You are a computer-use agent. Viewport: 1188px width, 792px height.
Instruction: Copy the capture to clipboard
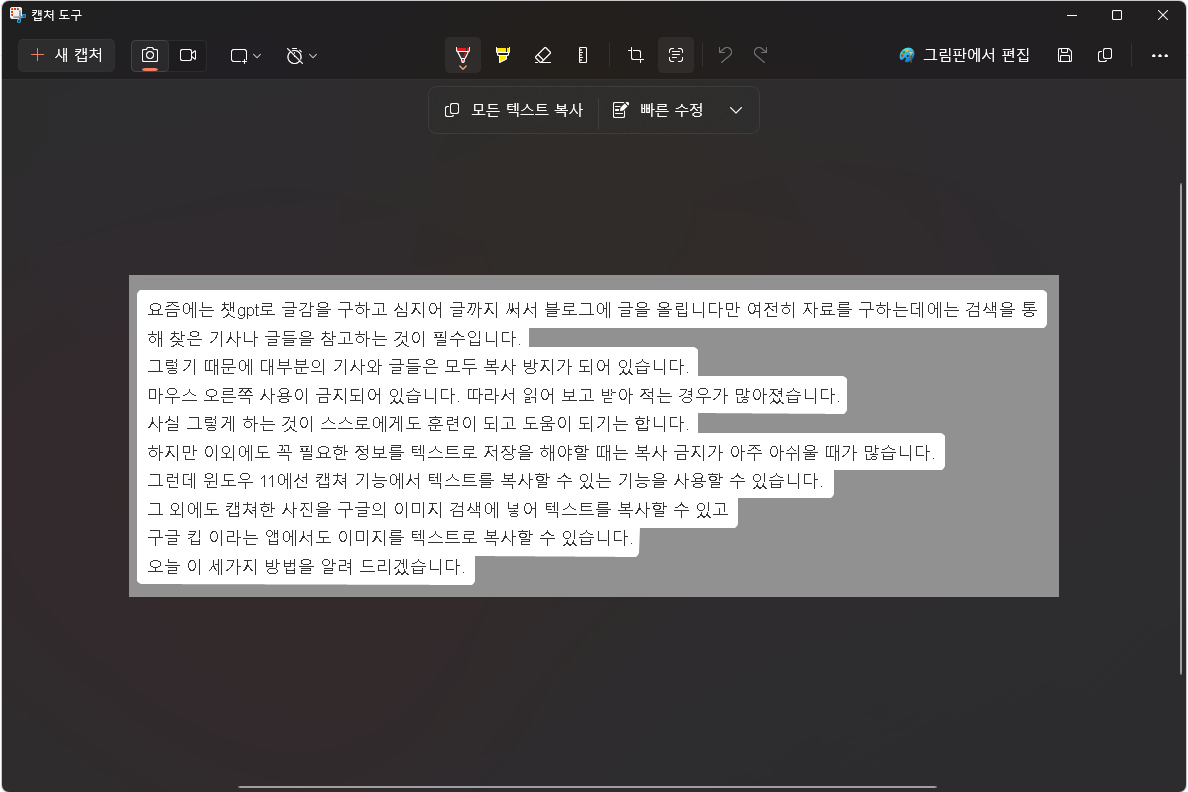point(1105,55)
